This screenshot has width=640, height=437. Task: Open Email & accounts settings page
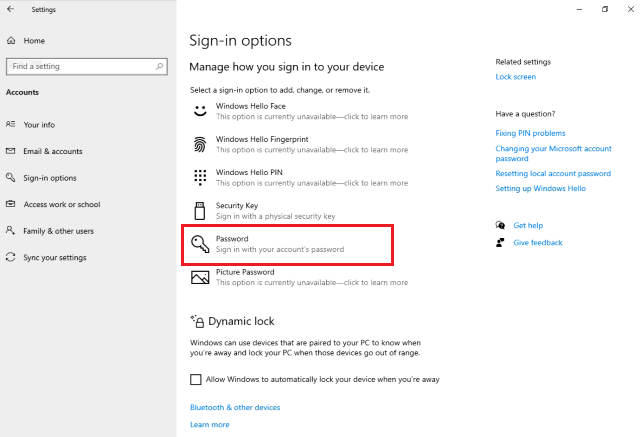click(52, 151)
